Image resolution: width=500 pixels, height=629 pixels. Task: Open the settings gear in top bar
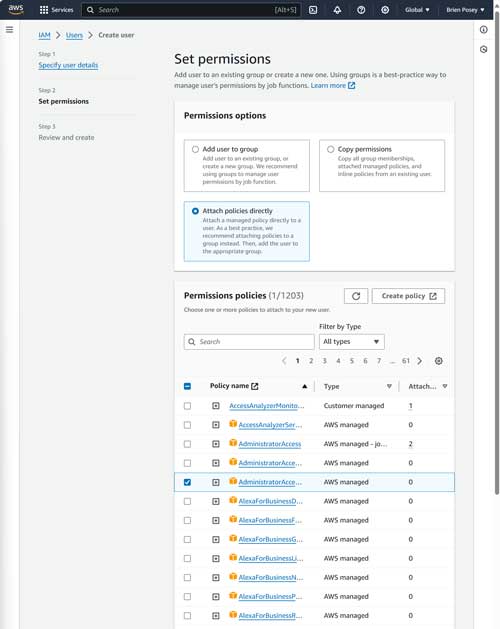pos(385,10)
